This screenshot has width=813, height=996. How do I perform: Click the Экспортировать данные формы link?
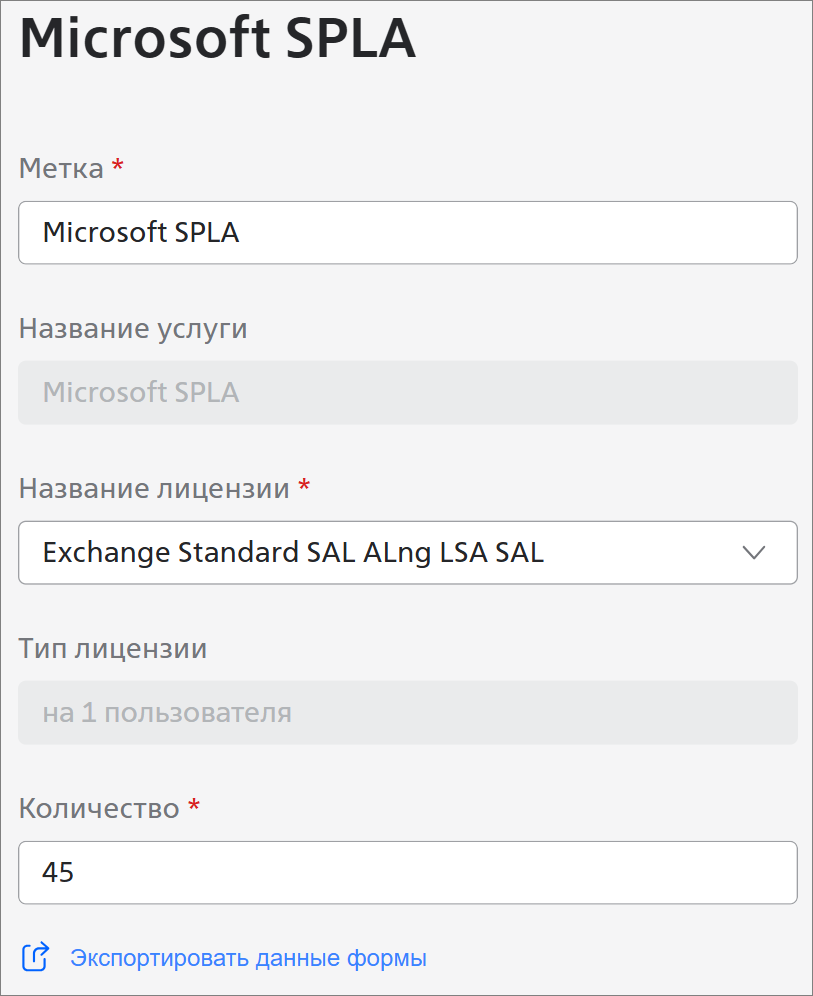(x=248, y=958)
